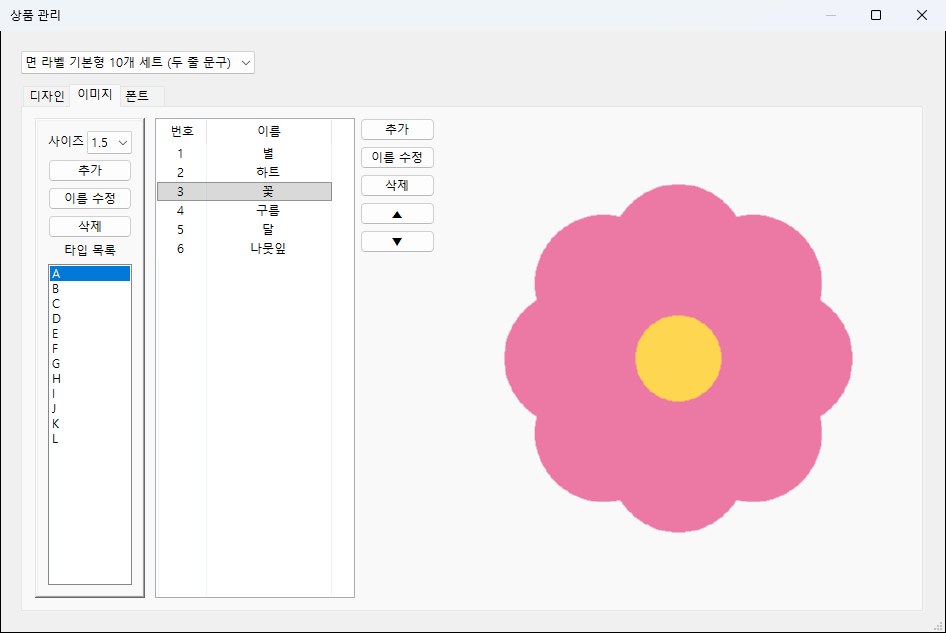Move selected image down with ▼ button
Screen dimensions: 946x633
(x=398, y=241)
